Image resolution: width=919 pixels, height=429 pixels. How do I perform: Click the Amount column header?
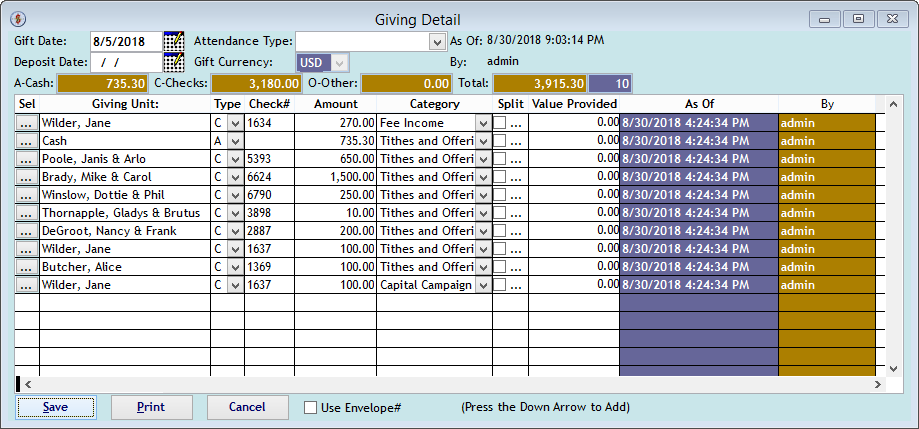tap(335, 104)
